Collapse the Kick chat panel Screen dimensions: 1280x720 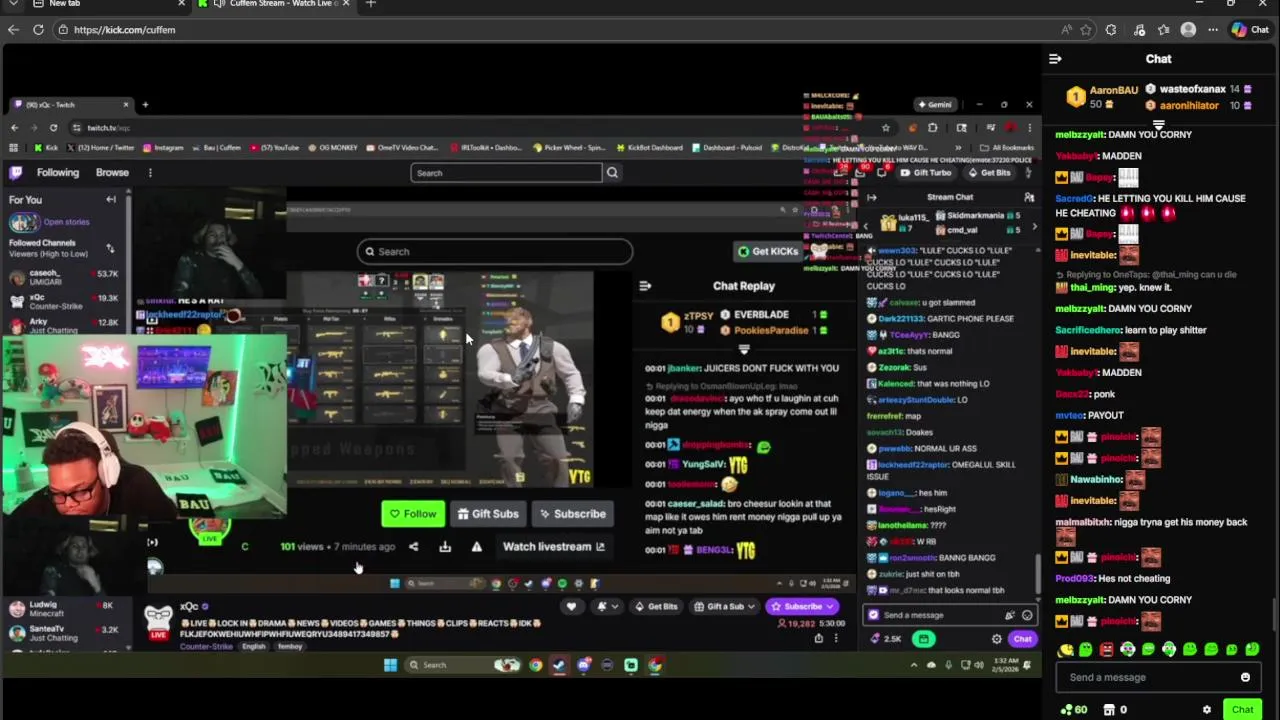coord(1055,59)
